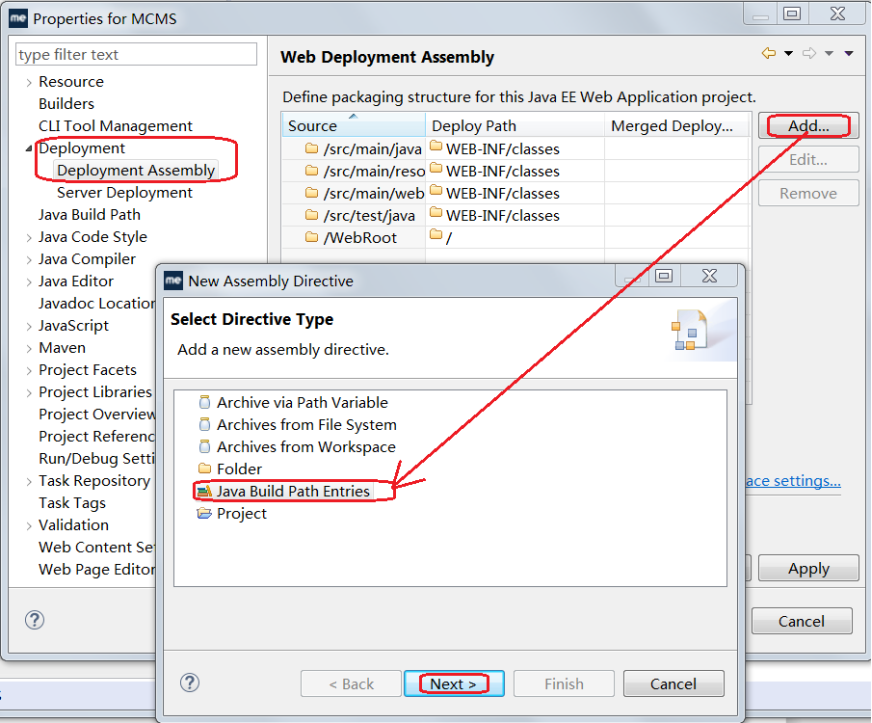
Task: Open the workspace settings link
Action: tap(793, 481)
